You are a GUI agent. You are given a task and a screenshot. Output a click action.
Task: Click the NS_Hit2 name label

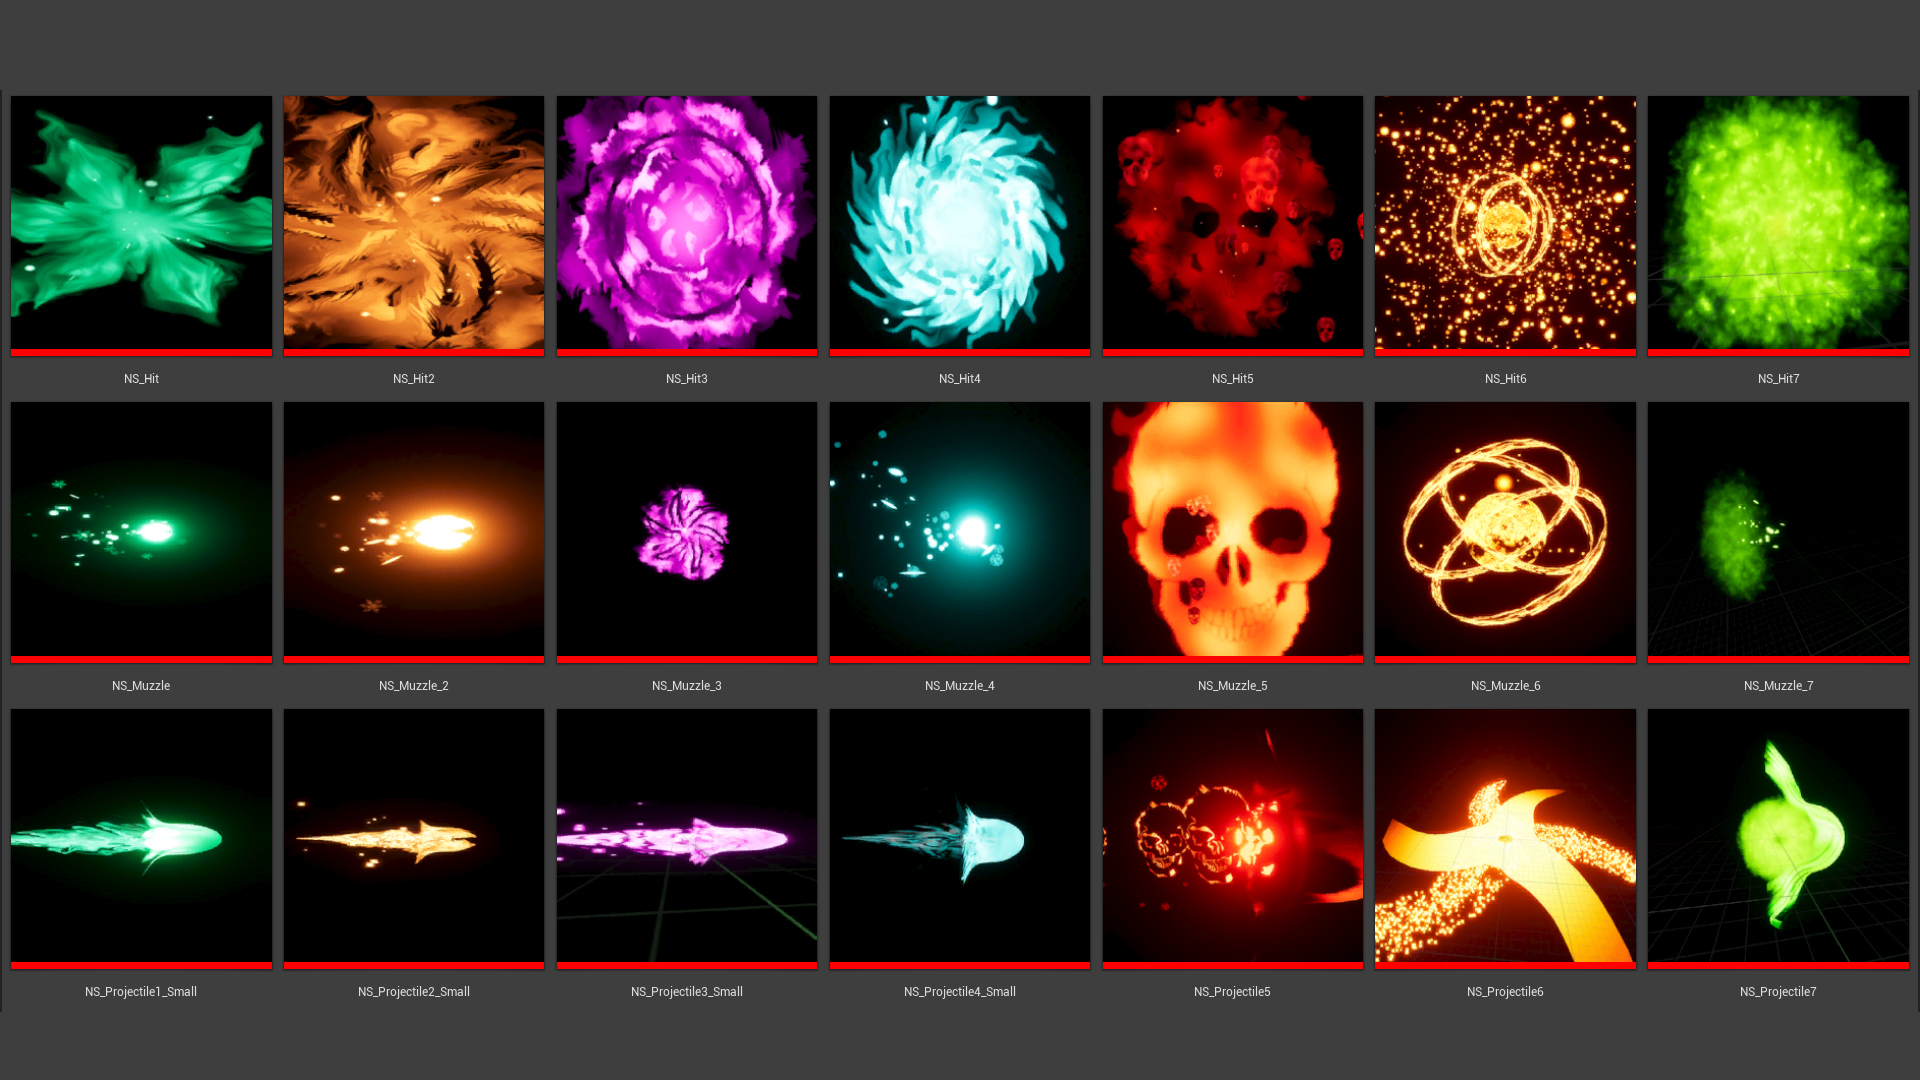click(x=414, y=379)
